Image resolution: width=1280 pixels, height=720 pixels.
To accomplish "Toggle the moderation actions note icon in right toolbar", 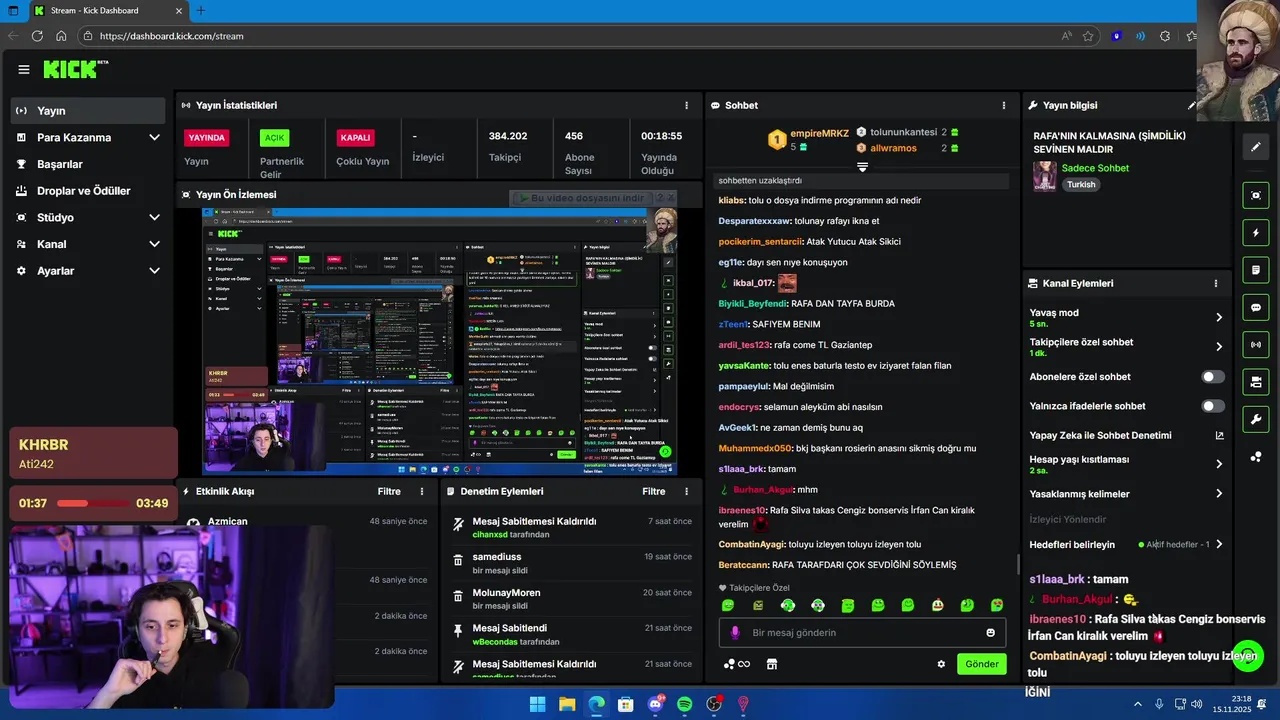I will pos(1256,270).
